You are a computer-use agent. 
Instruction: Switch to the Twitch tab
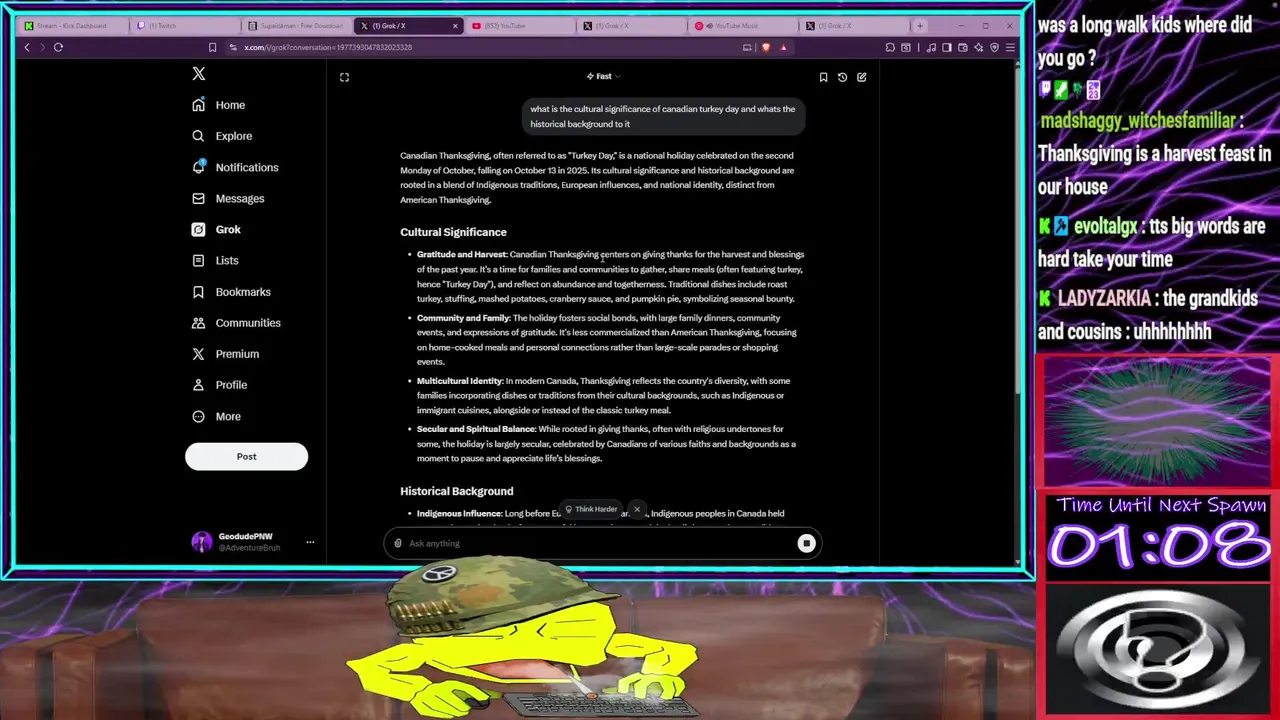(185, 26)
